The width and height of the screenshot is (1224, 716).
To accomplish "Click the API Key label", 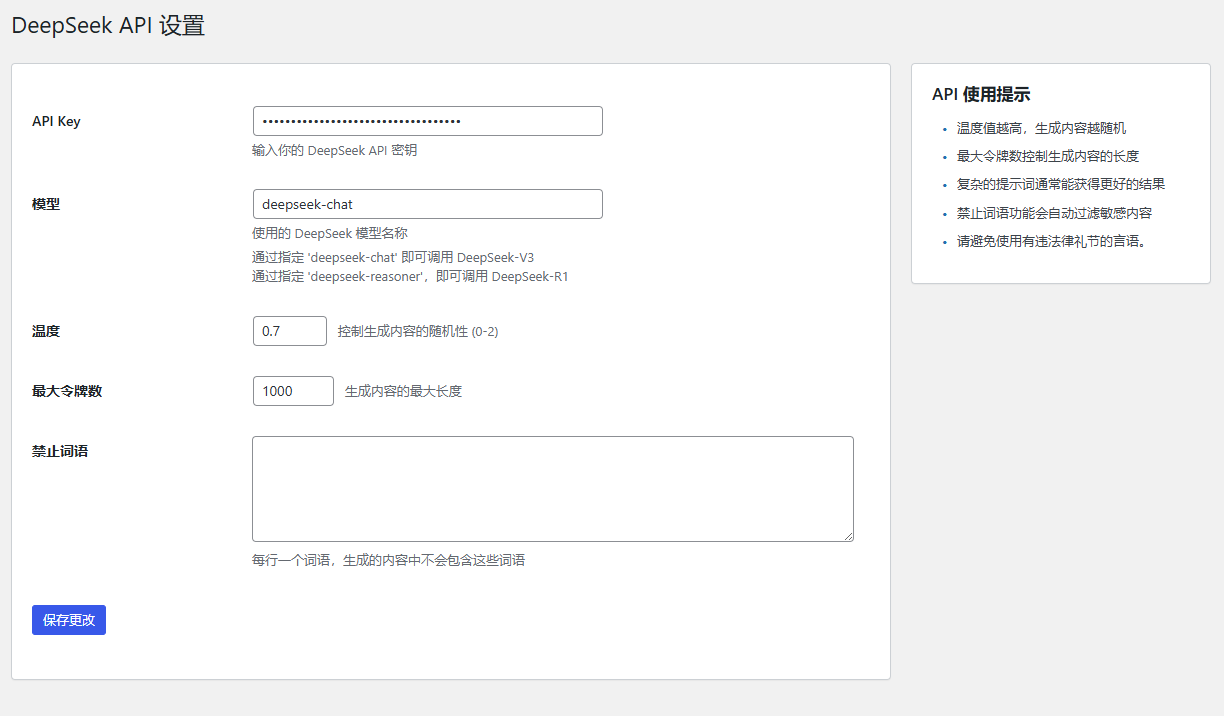I will coord(56,121).
